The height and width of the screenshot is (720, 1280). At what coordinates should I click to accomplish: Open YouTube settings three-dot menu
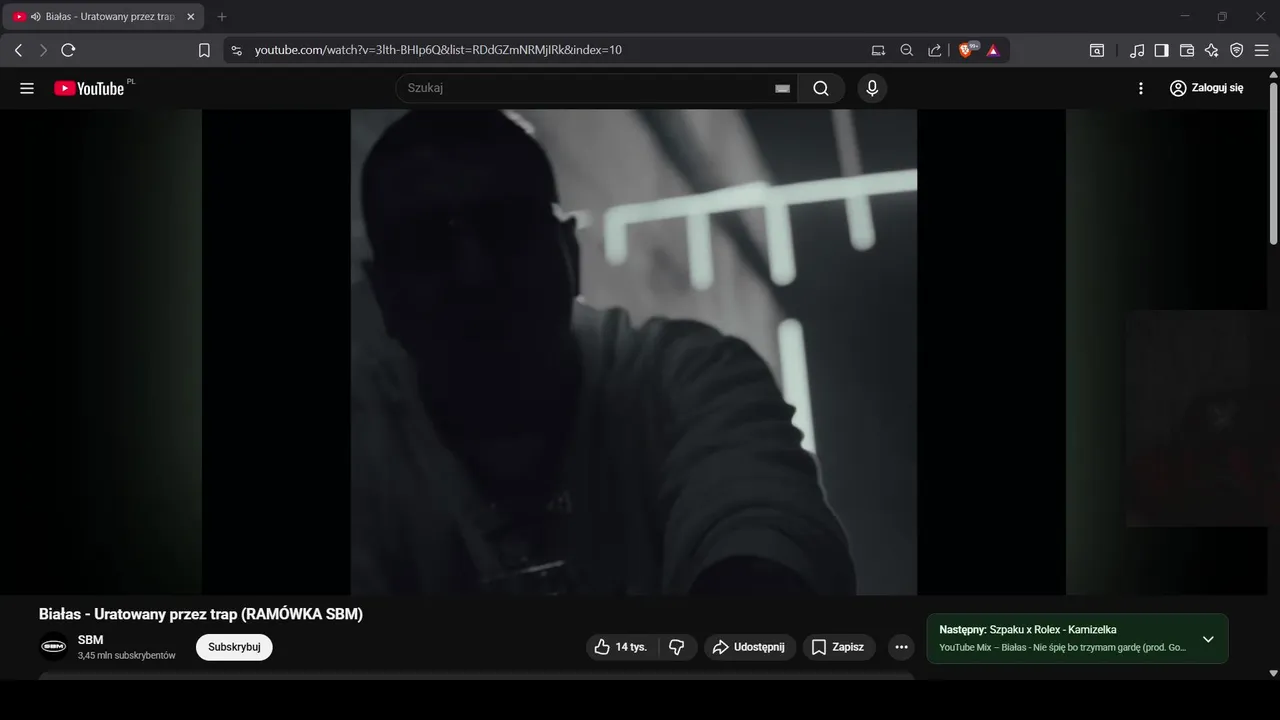coord(1141,88)
